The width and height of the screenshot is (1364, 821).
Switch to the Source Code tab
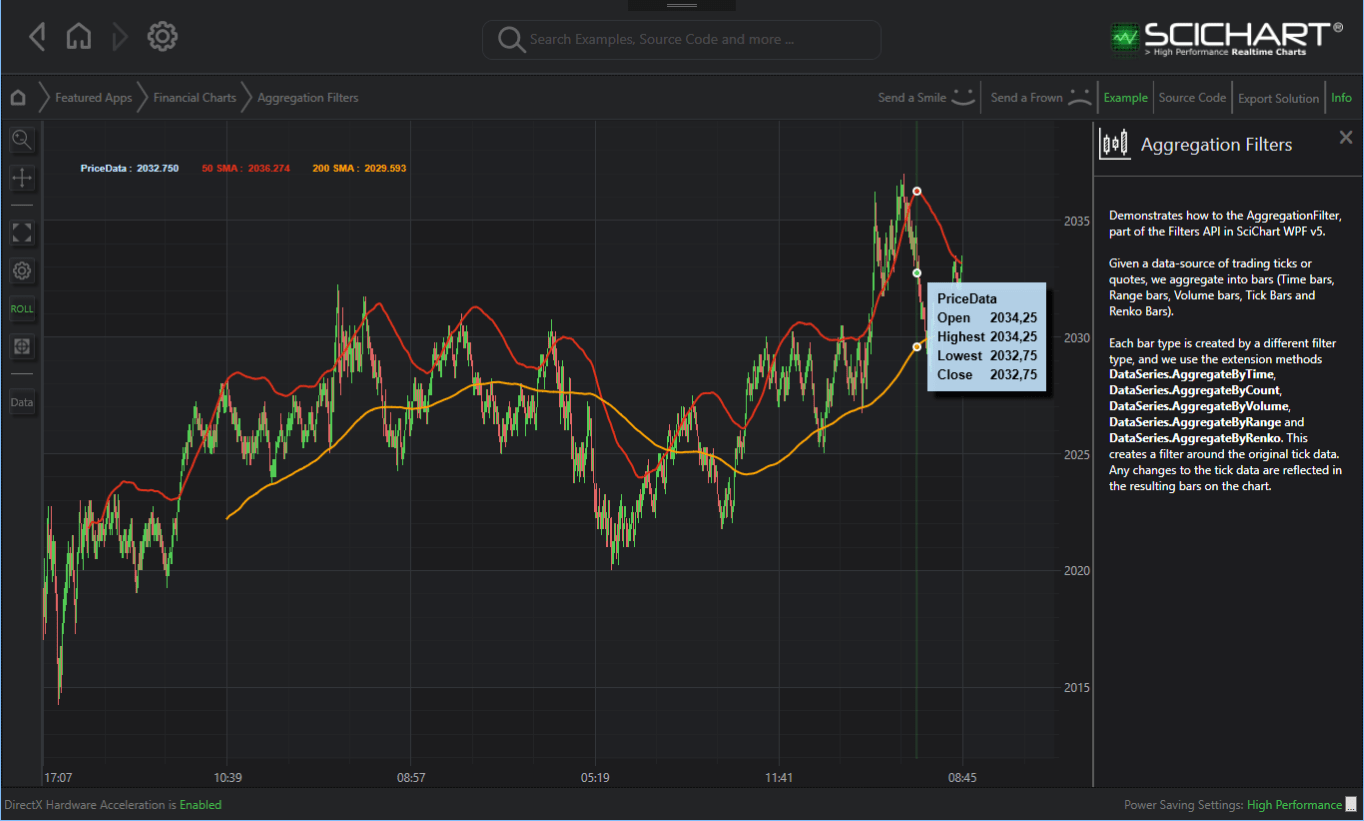[x=1192, y=97]
